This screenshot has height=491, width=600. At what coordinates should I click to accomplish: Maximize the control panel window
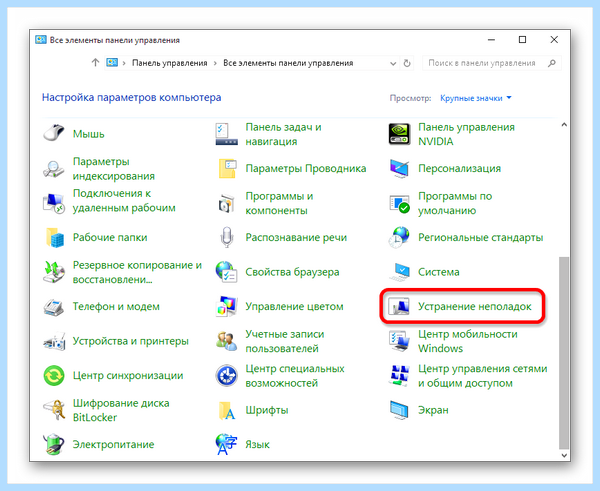coord(522,39)
